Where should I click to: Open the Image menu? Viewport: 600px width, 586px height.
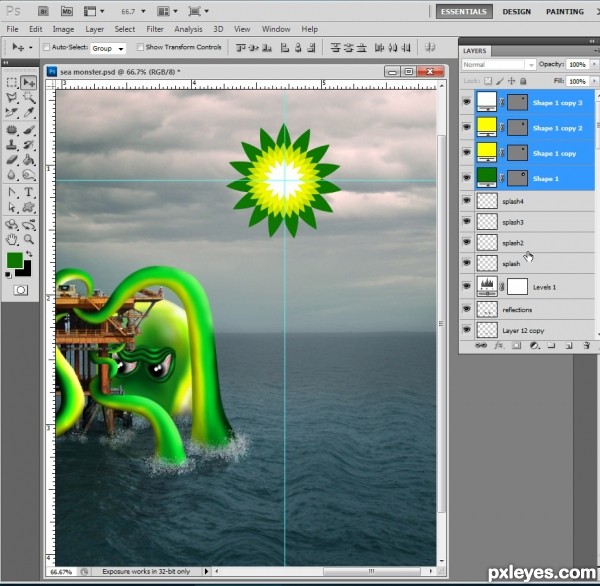tap(64, 29)
